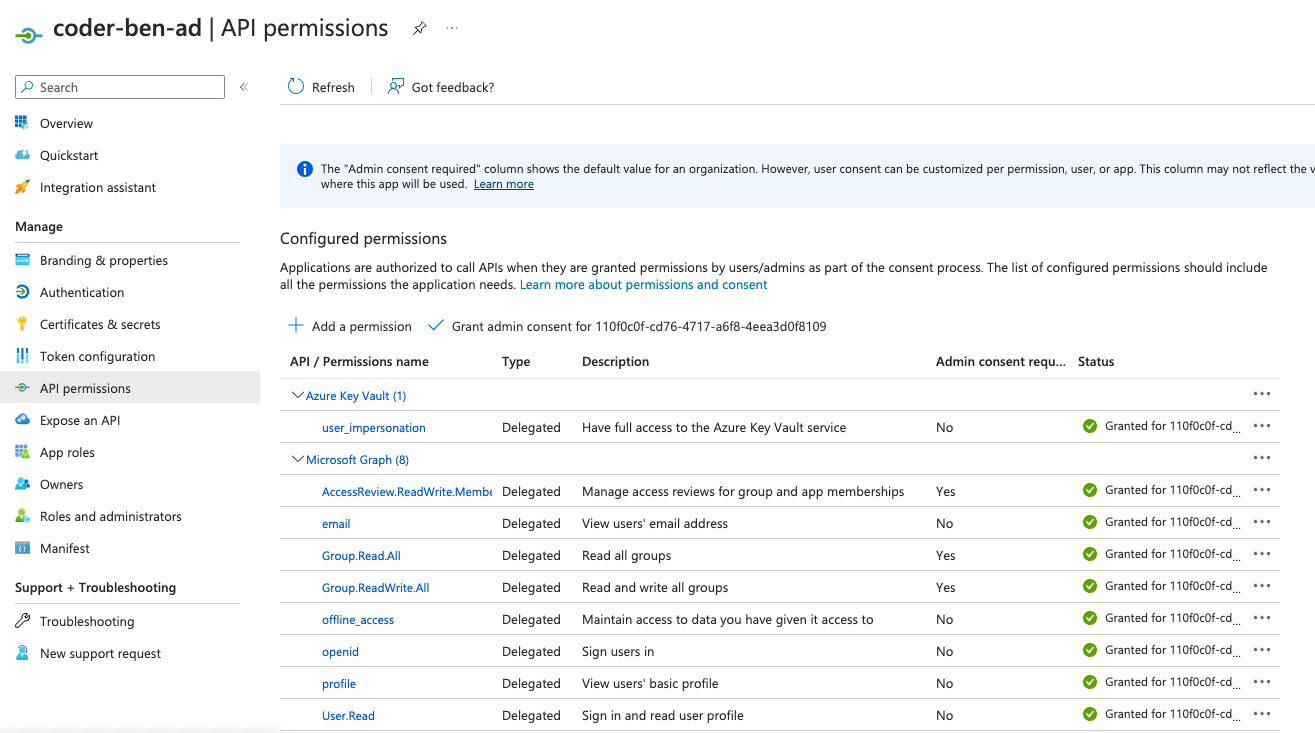Open the Quickstart section
Screen dimensions: 1315x733
pos(70,154)
